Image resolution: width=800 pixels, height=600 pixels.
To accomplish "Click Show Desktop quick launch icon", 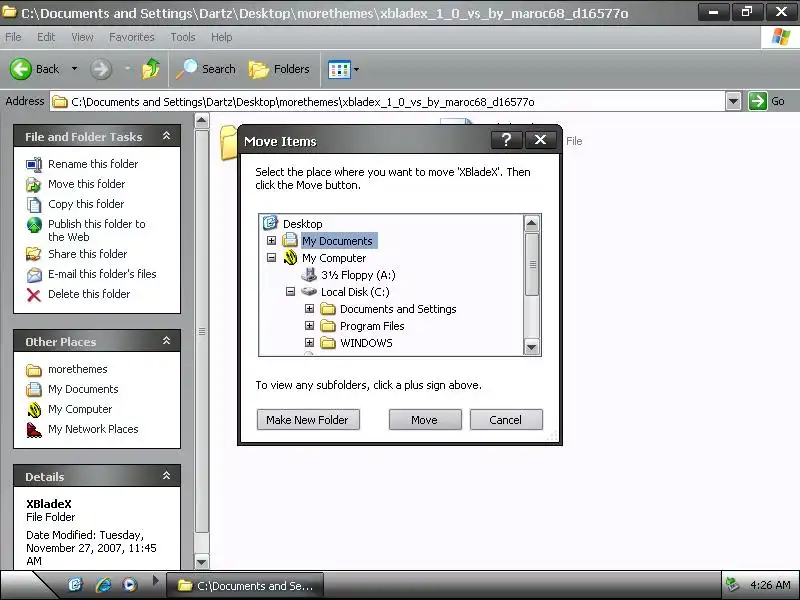I will [75, 585].
